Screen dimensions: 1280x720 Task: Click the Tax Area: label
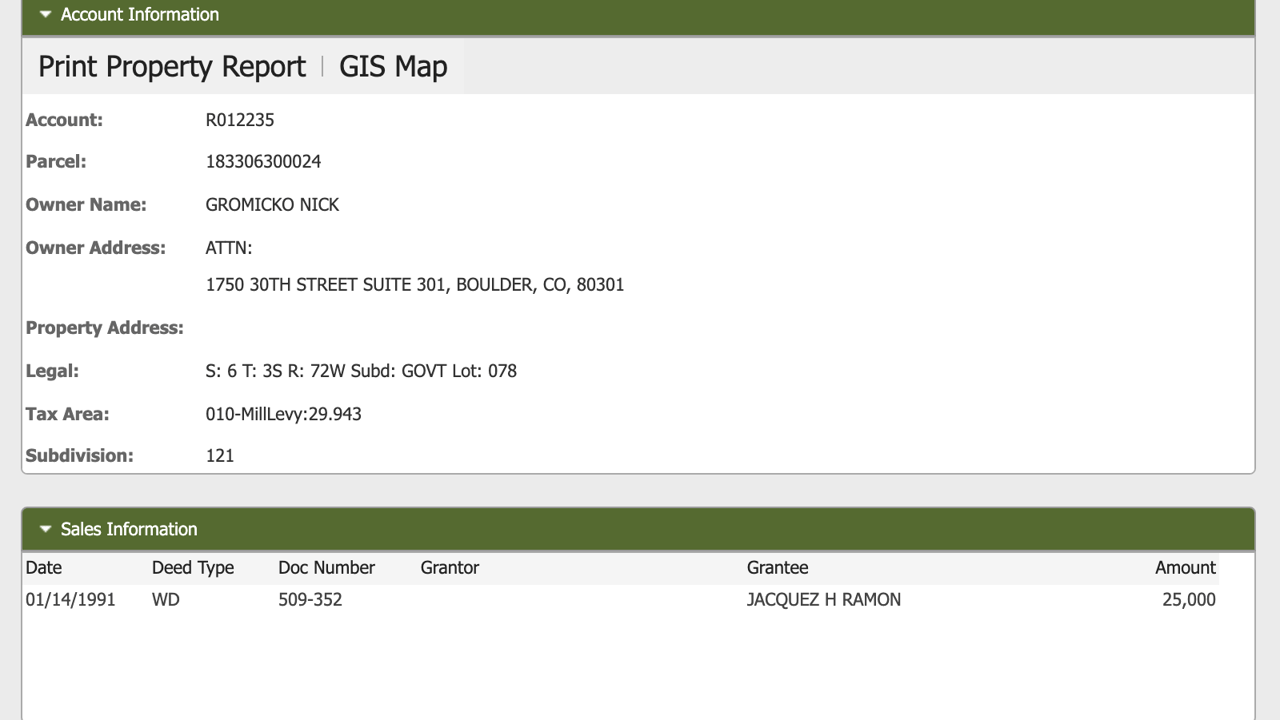[x=67, y=413]
